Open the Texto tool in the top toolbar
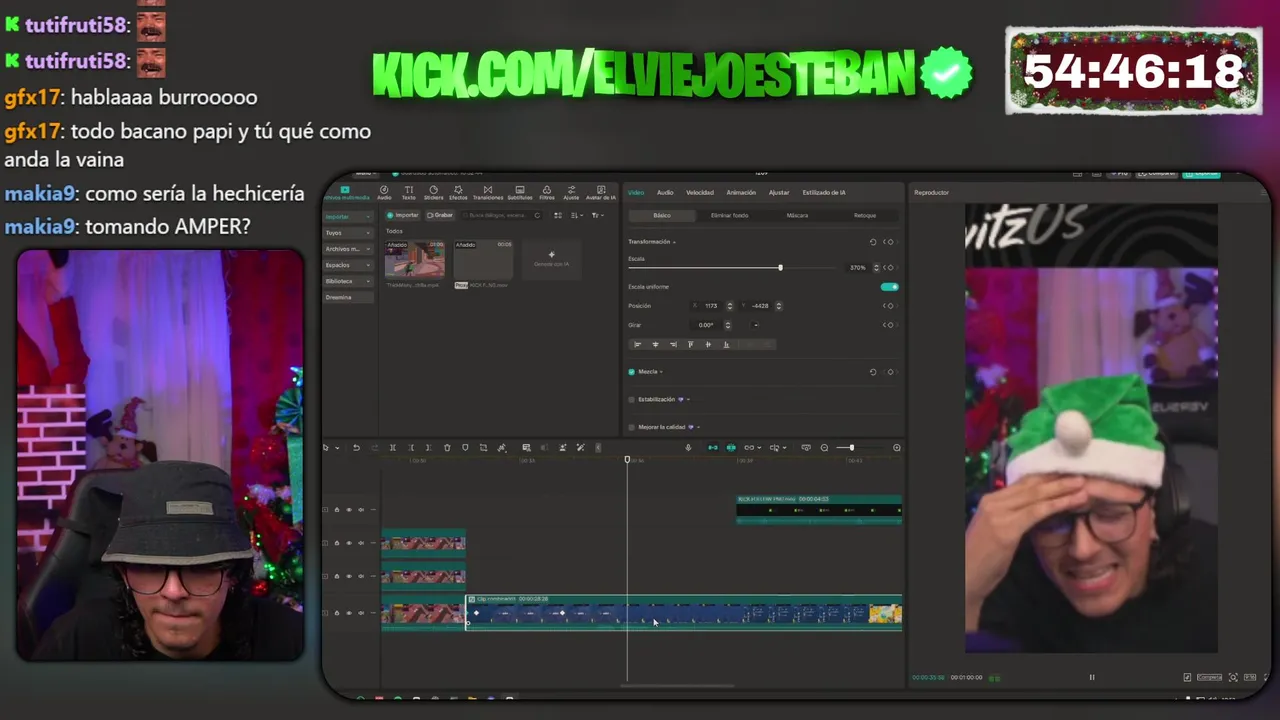This screenshot has height=720, width=1280. pyautogui.click(x=408, y=192)
